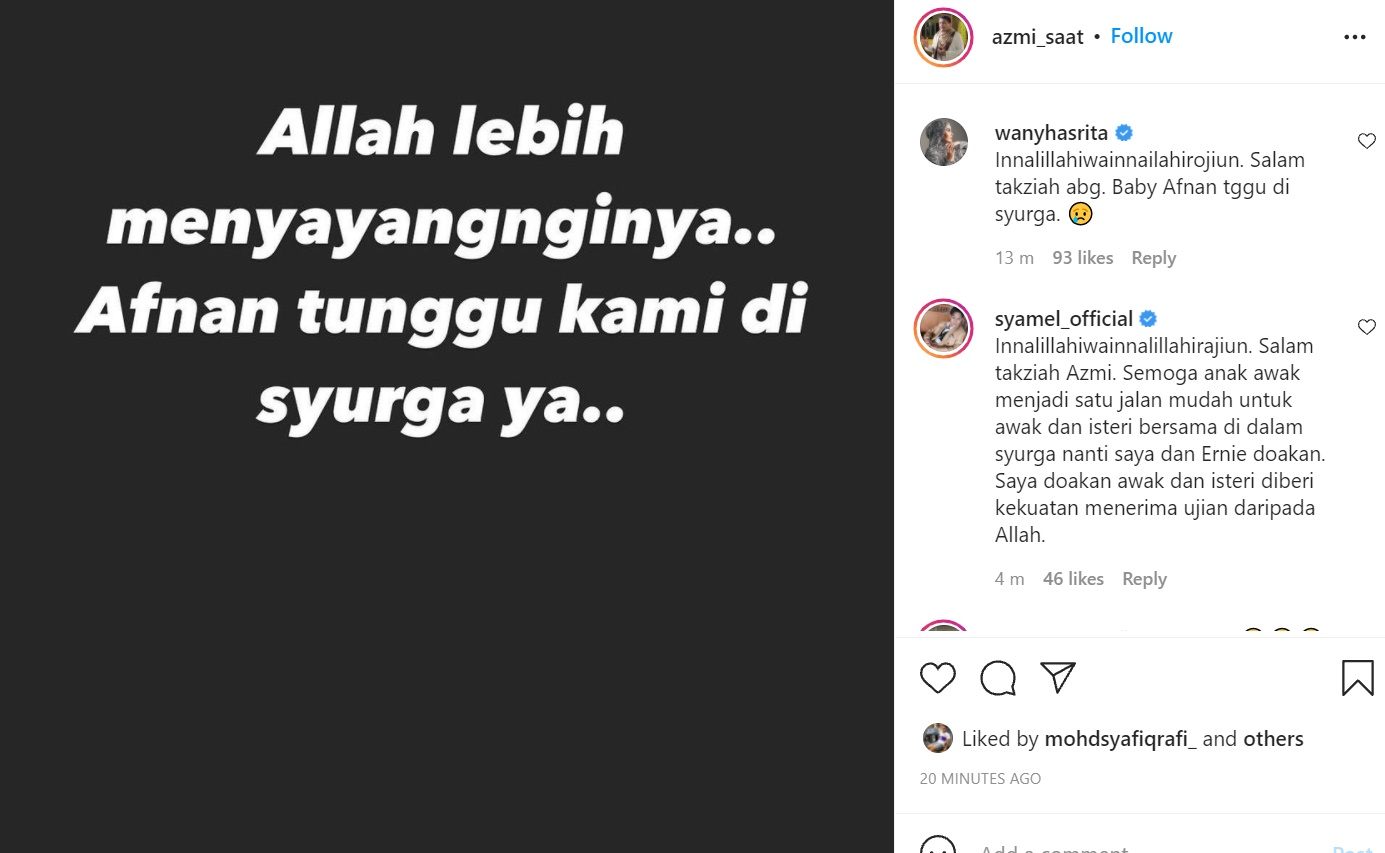Follow the azmi_saat account
This screenshot has height=853, width=1385.
(1141, 36)
